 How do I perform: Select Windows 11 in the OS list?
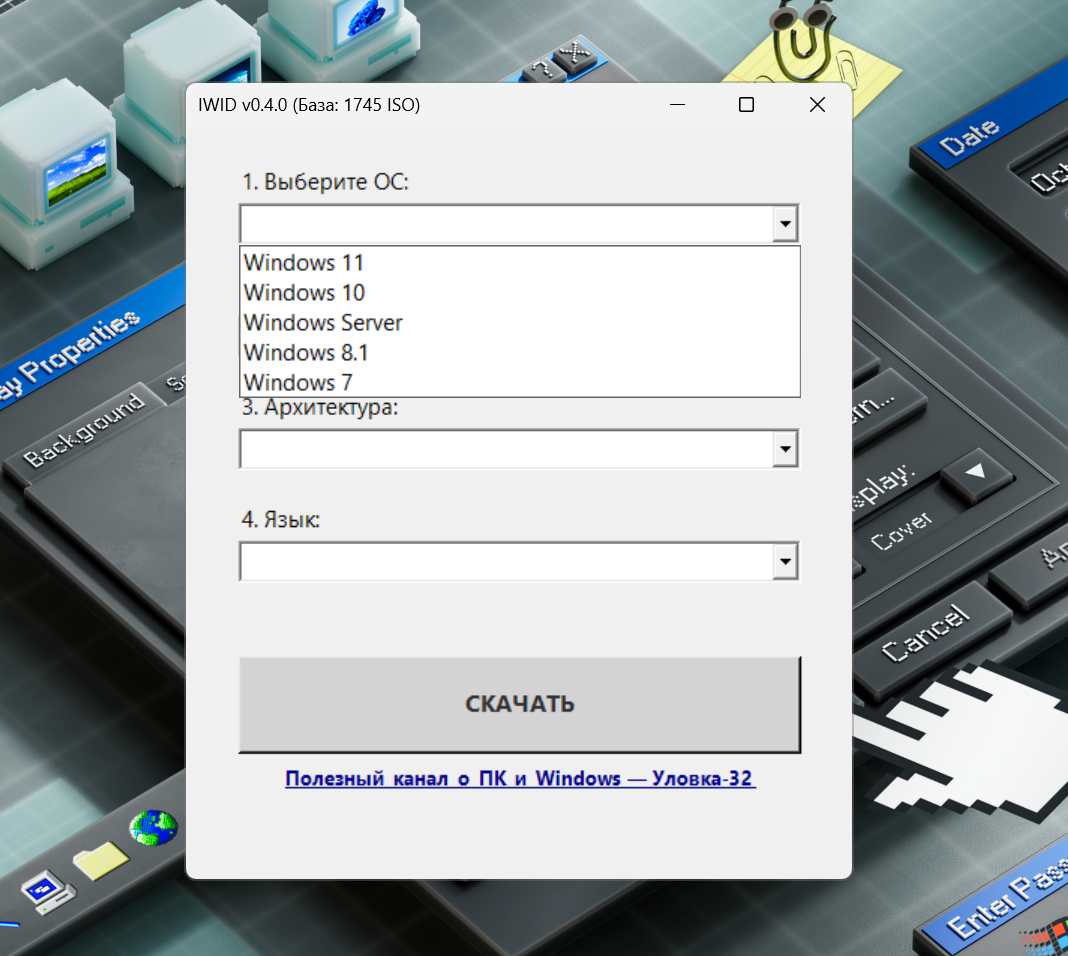point(305,263)
